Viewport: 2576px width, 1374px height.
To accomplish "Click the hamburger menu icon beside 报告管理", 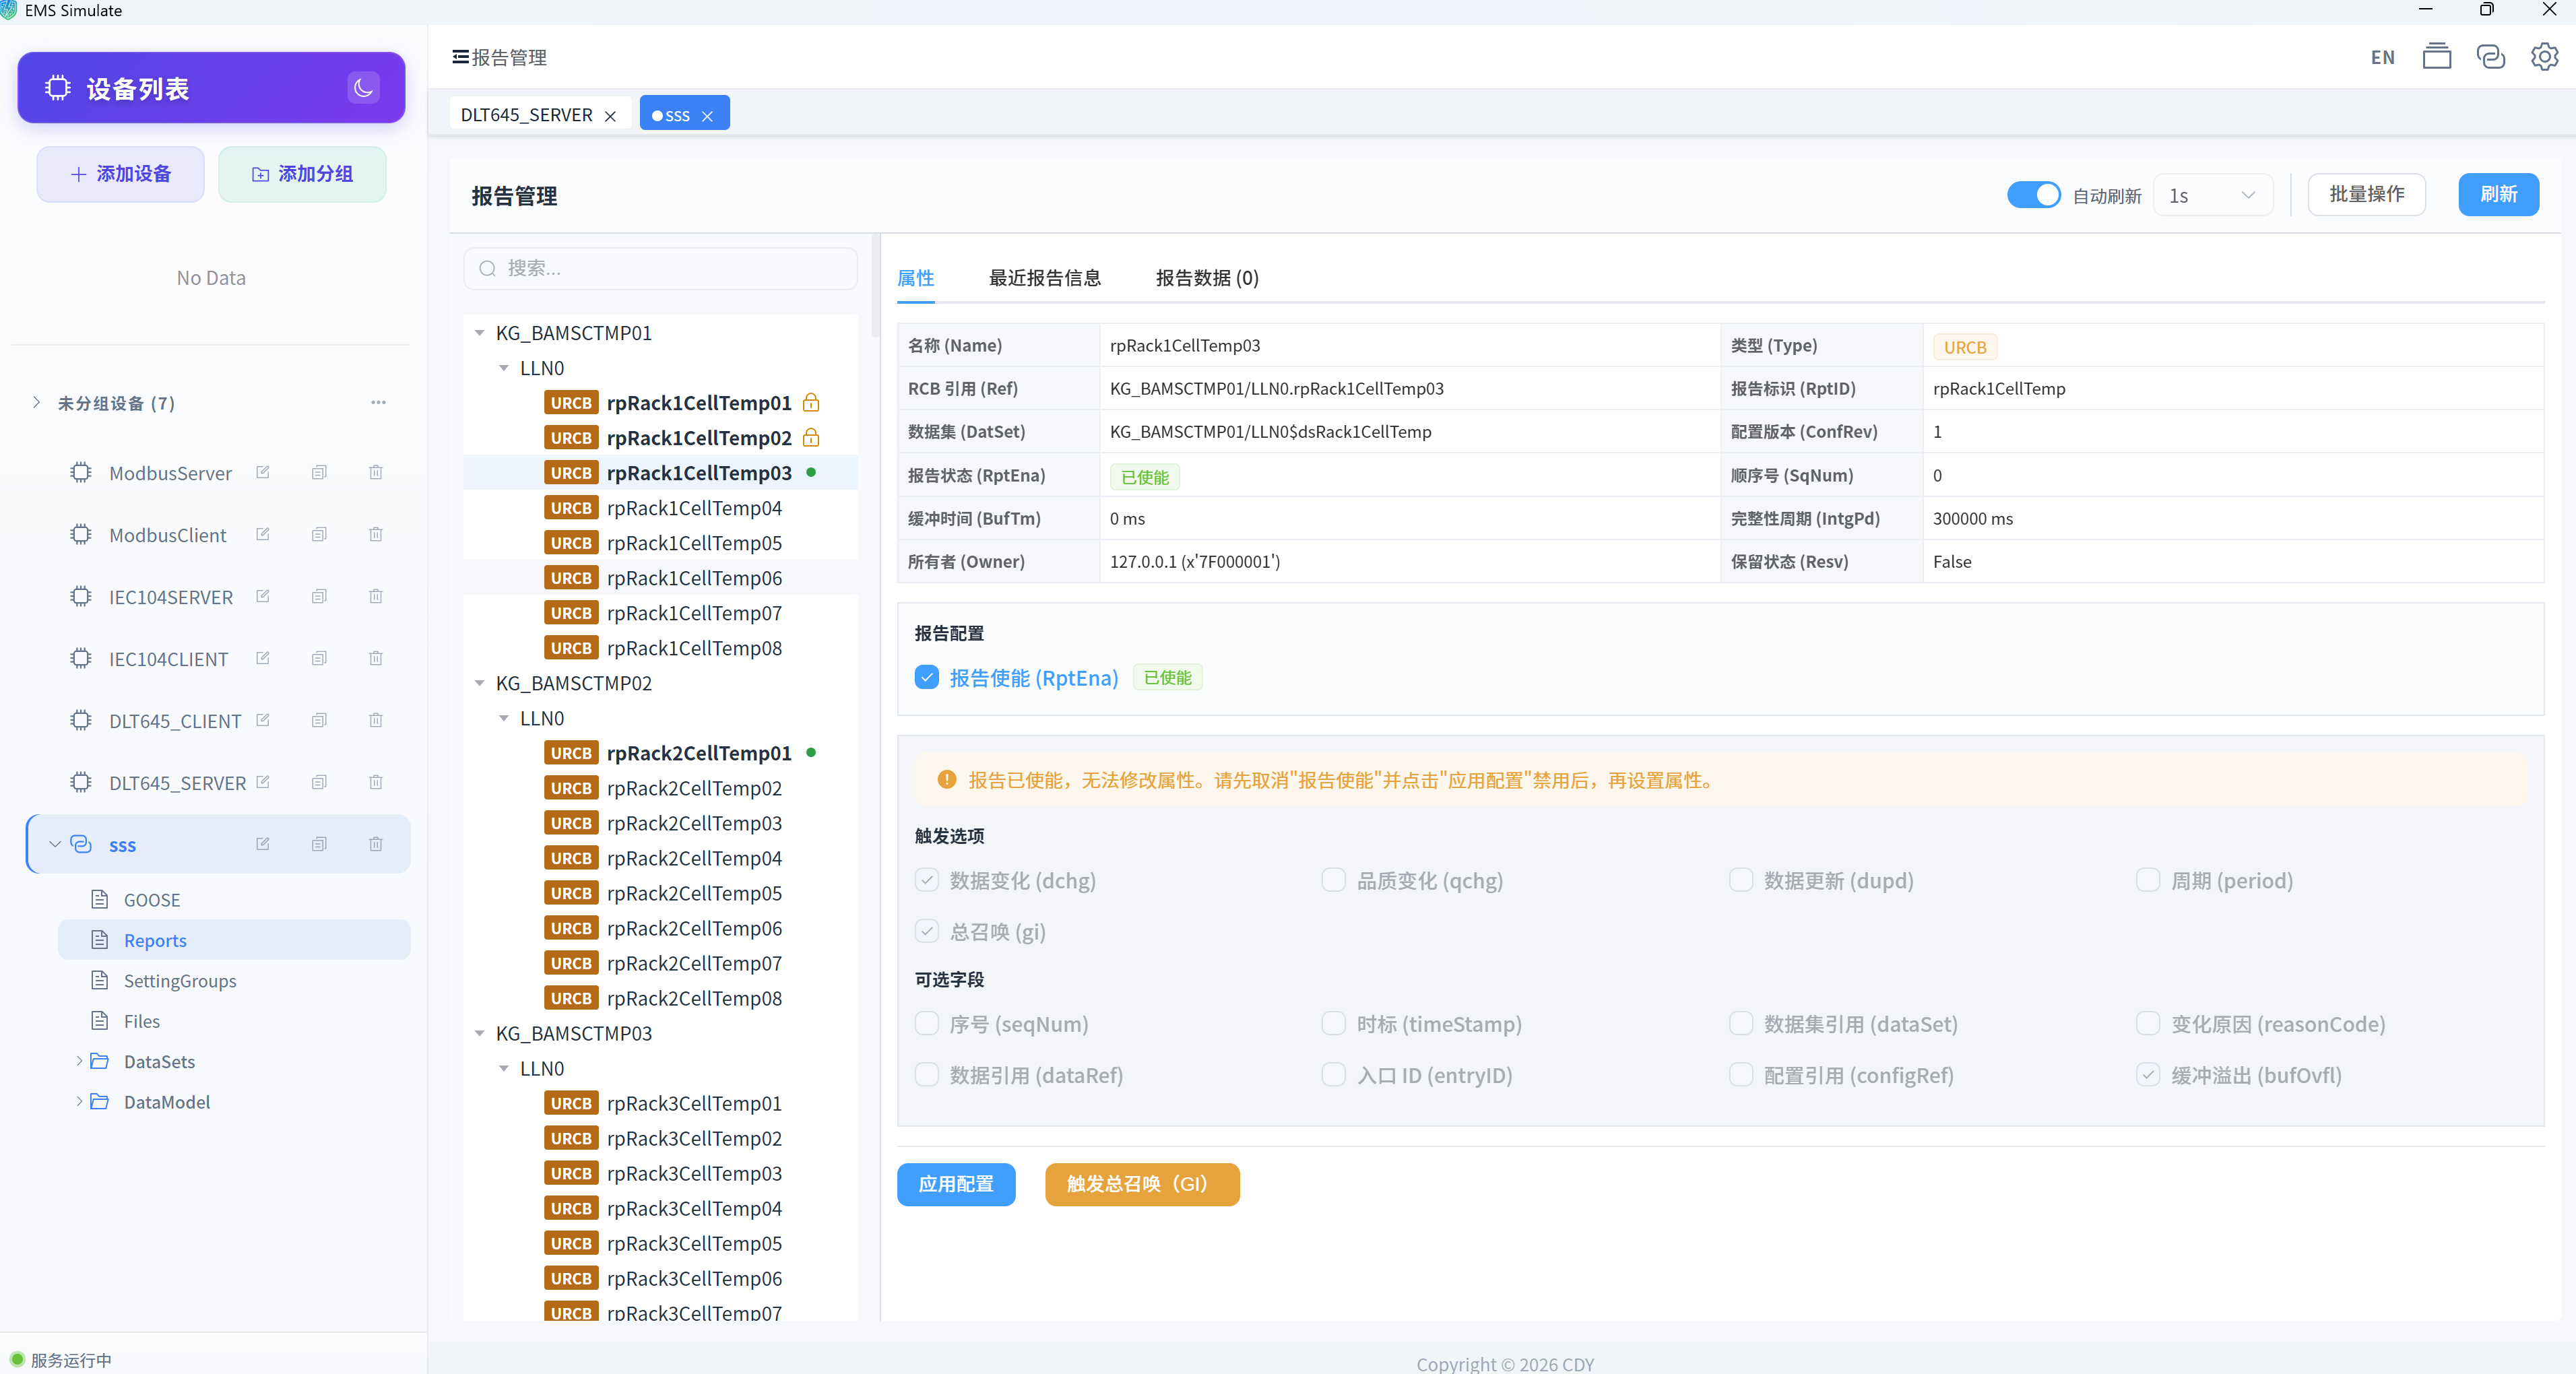I will pos(460,57).
